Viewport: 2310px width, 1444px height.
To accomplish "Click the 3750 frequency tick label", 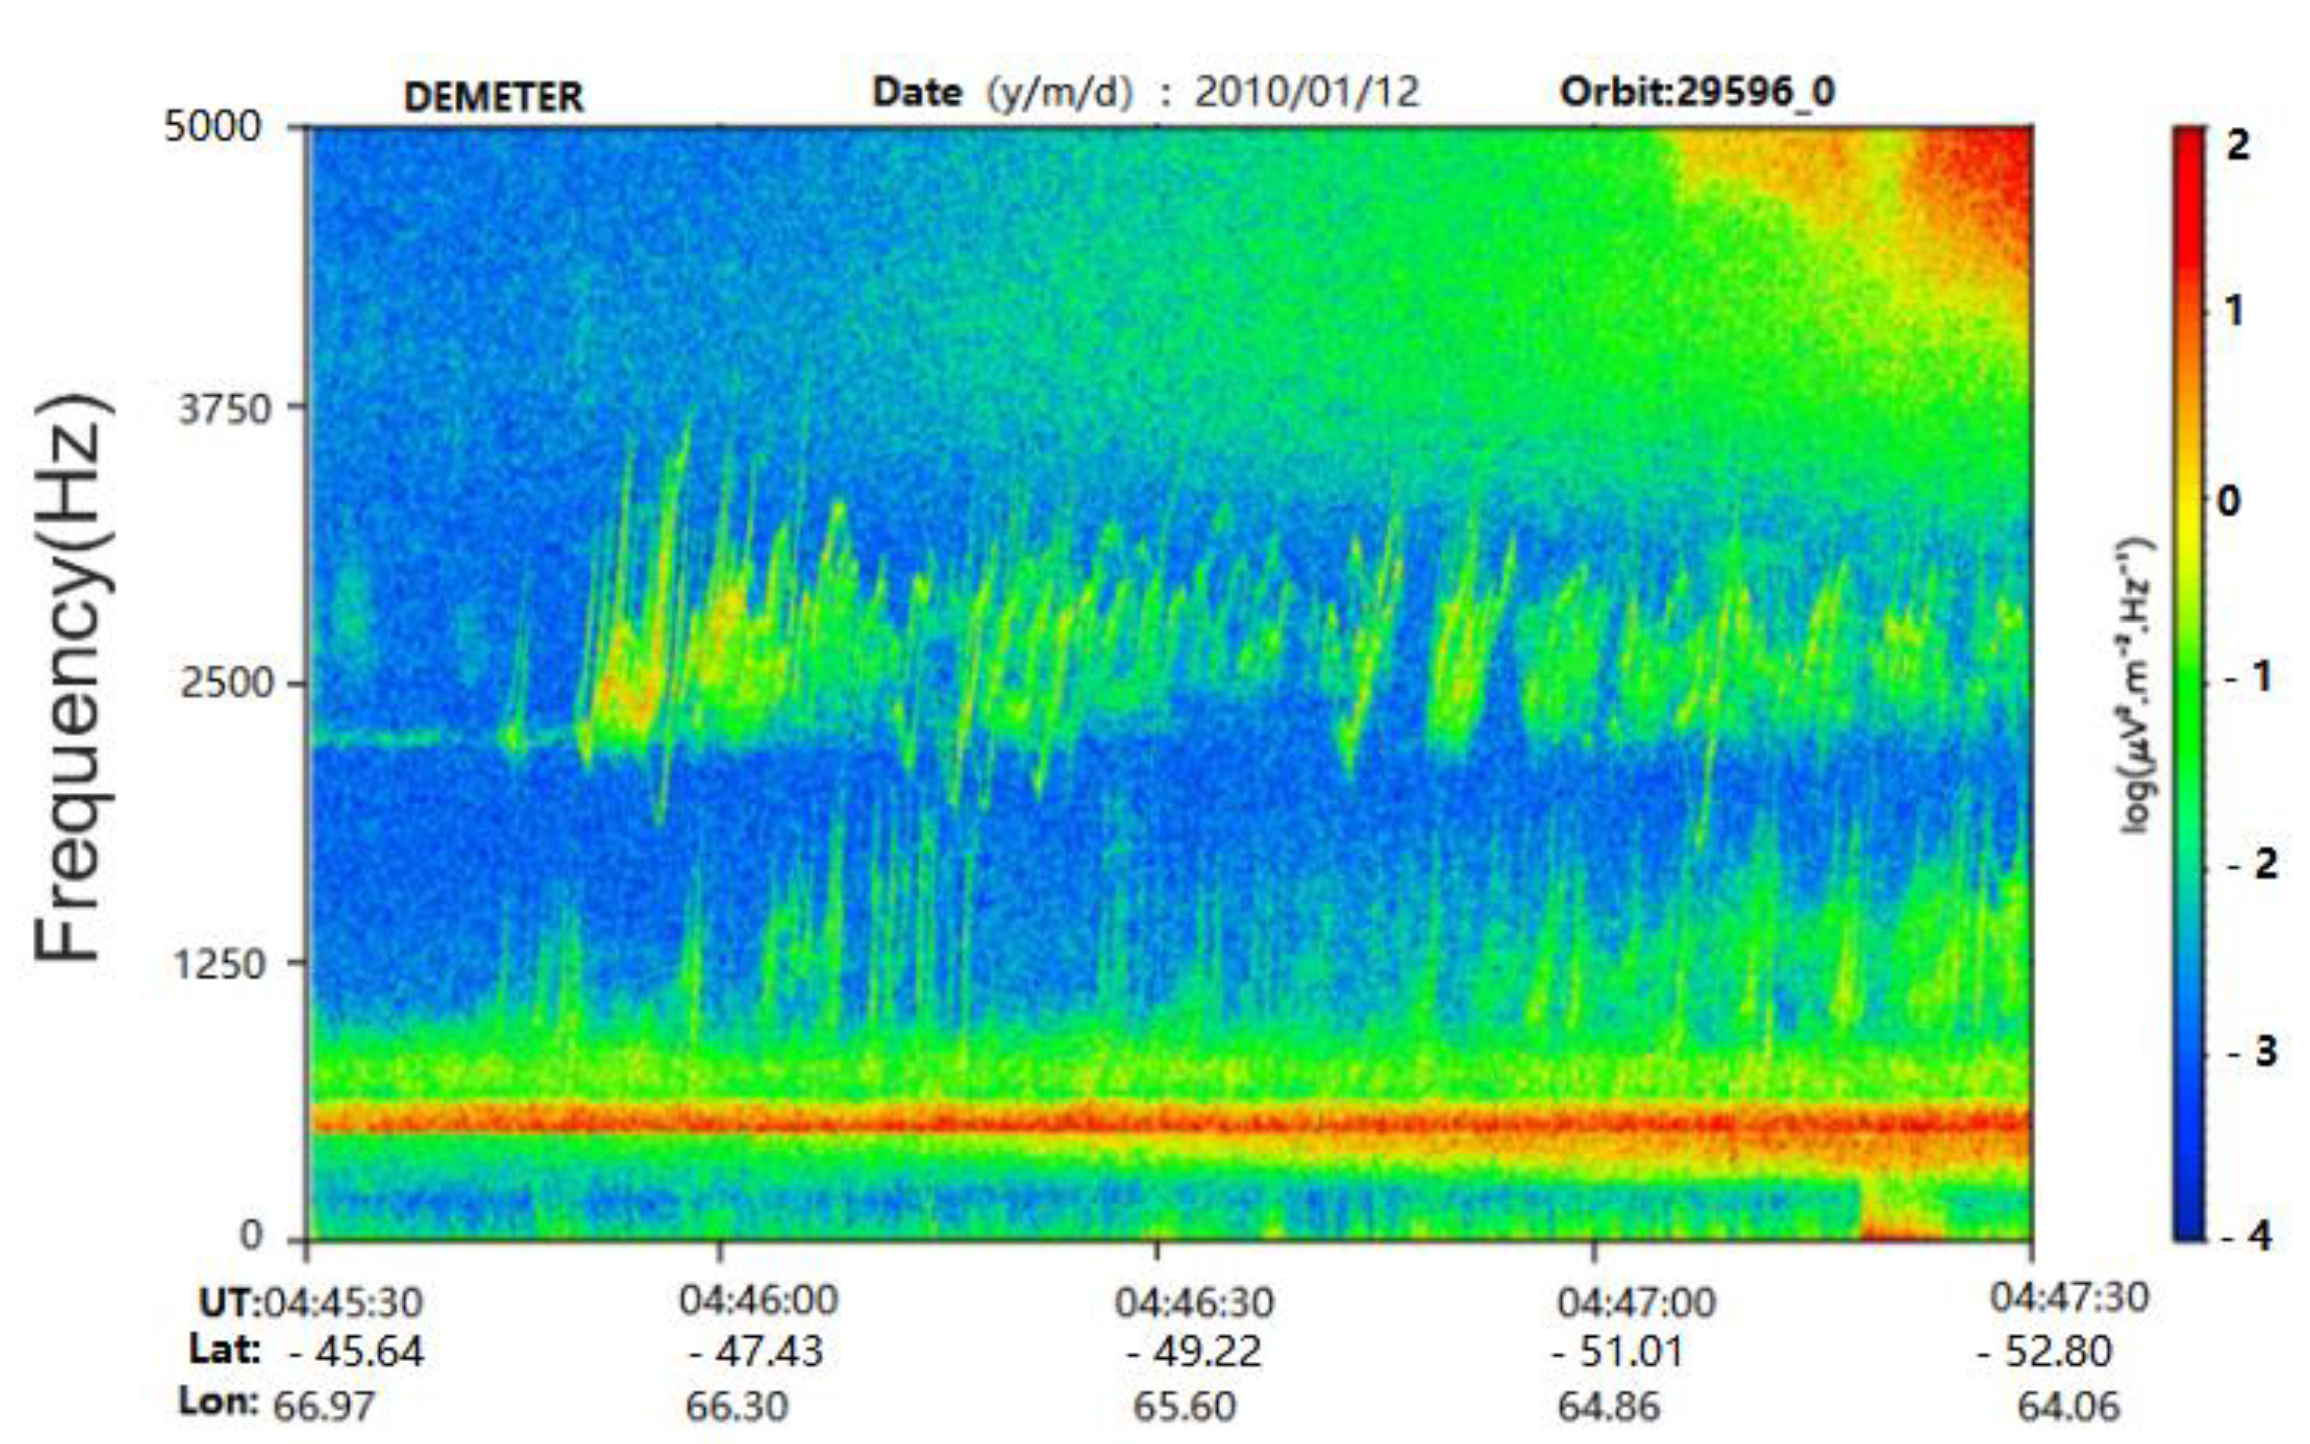I will point(224,409).
